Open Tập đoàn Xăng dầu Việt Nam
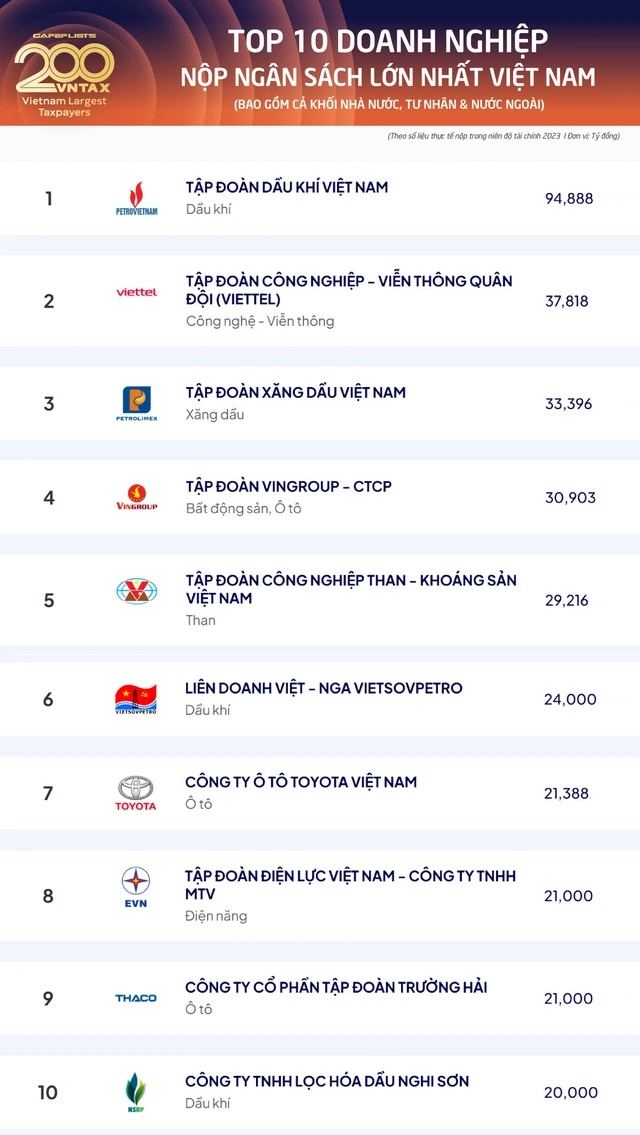Viewport: 640px width, 1135px height. coord(296,393)
